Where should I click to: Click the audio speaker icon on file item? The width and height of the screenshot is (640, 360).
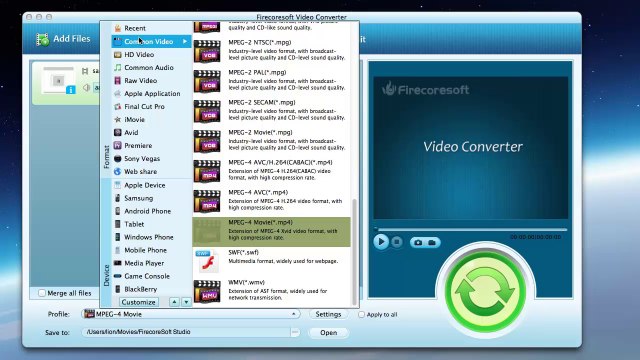[x=86, y=87]
